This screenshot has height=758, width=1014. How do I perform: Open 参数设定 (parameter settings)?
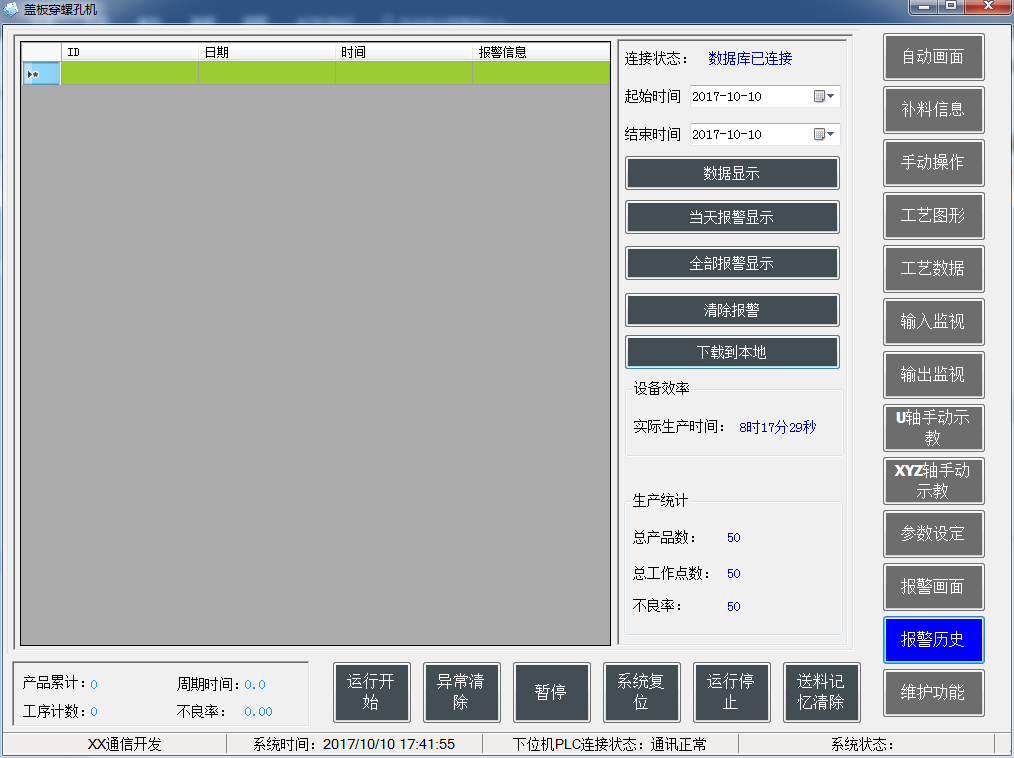(x=933, y=534)
